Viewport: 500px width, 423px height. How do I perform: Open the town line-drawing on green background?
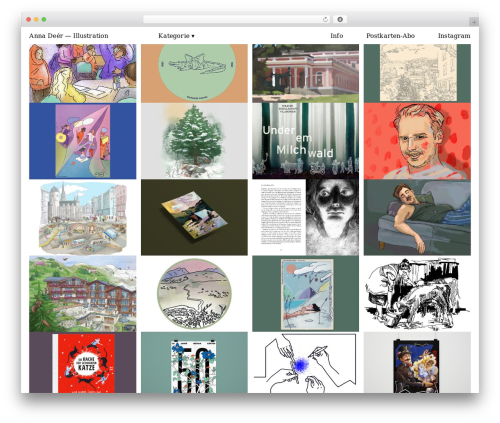417,73
